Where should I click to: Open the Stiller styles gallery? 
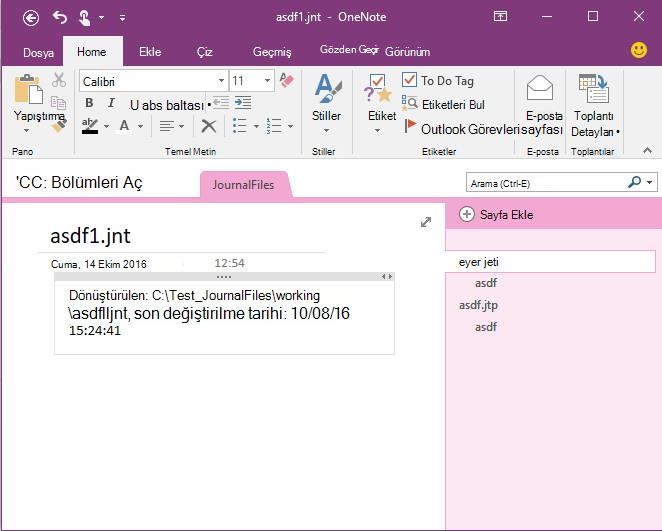327,103
